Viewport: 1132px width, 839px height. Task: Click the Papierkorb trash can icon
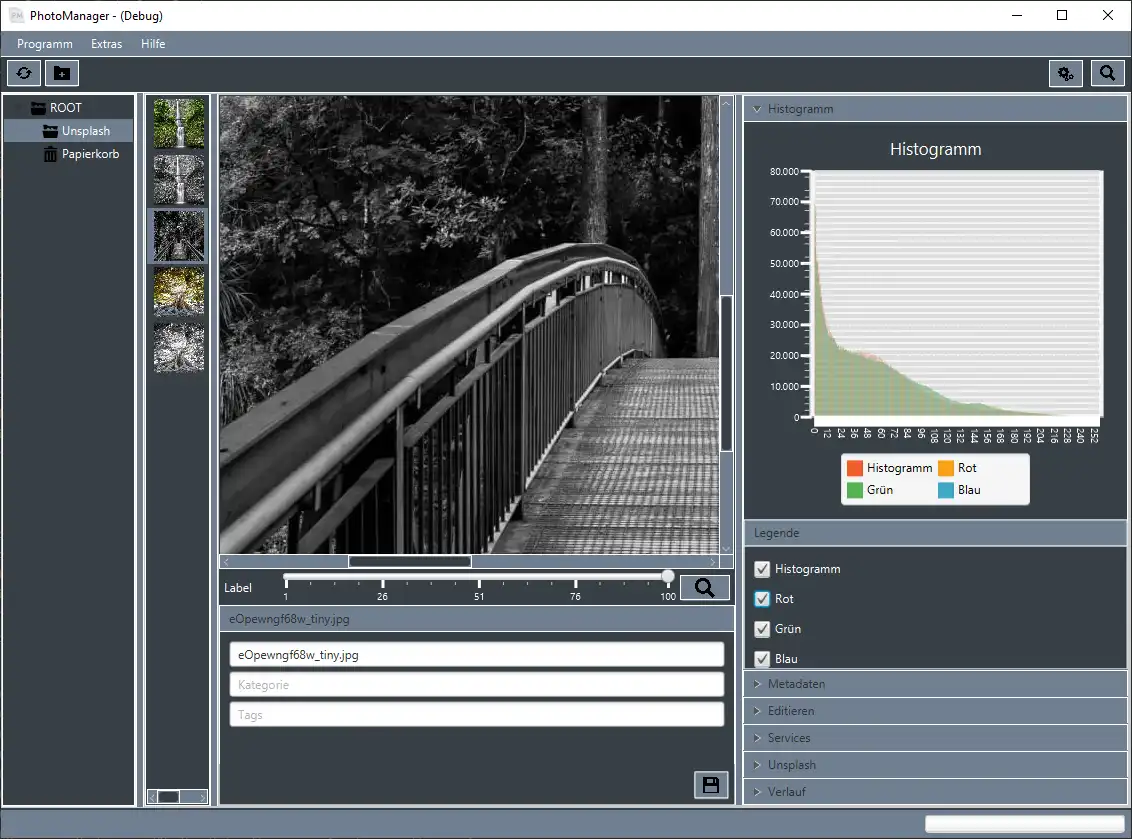(50, 154)
